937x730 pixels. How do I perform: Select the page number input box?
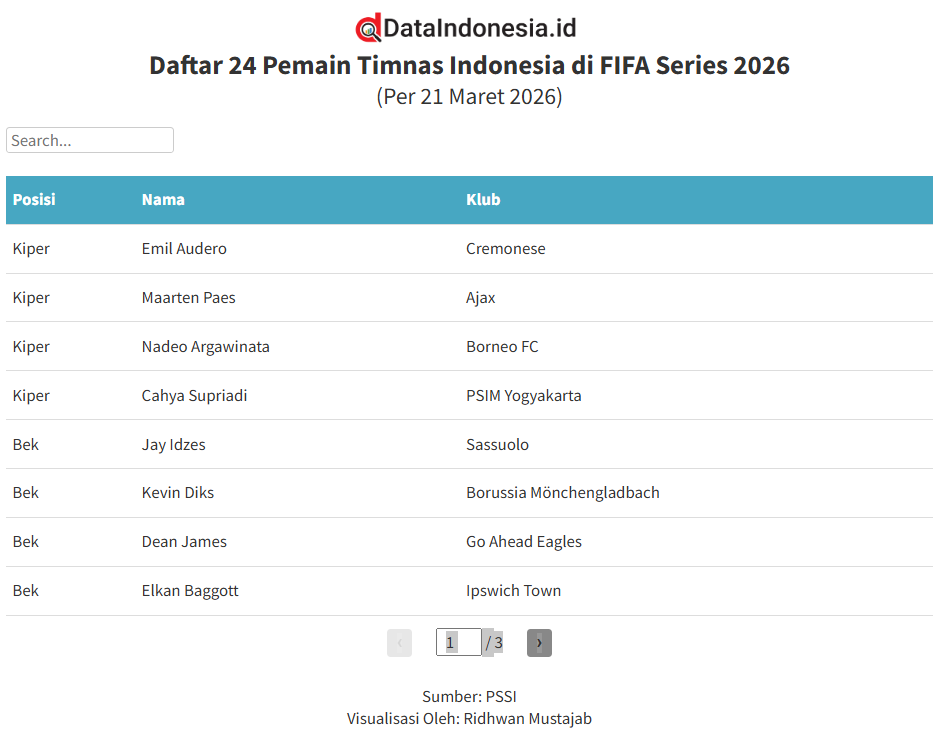[x=458, y=642]
